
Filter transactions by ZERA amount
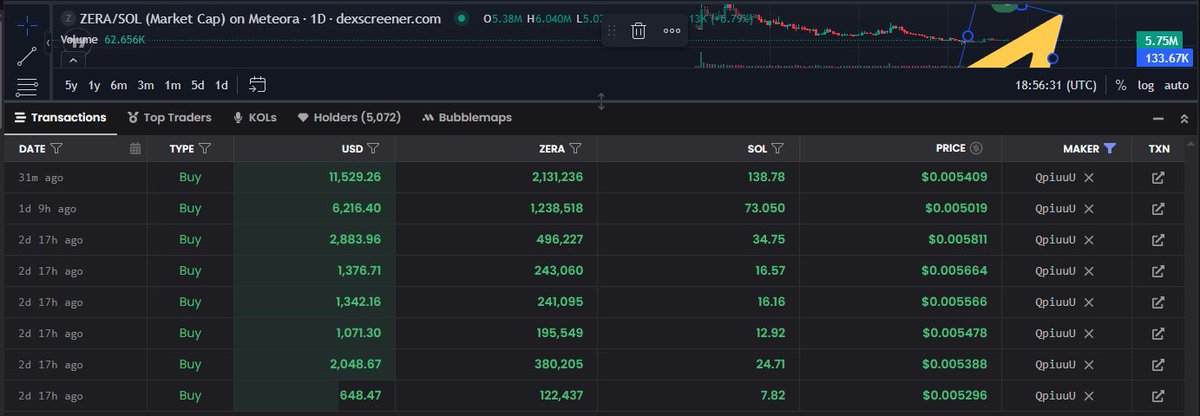coord(576,149)
